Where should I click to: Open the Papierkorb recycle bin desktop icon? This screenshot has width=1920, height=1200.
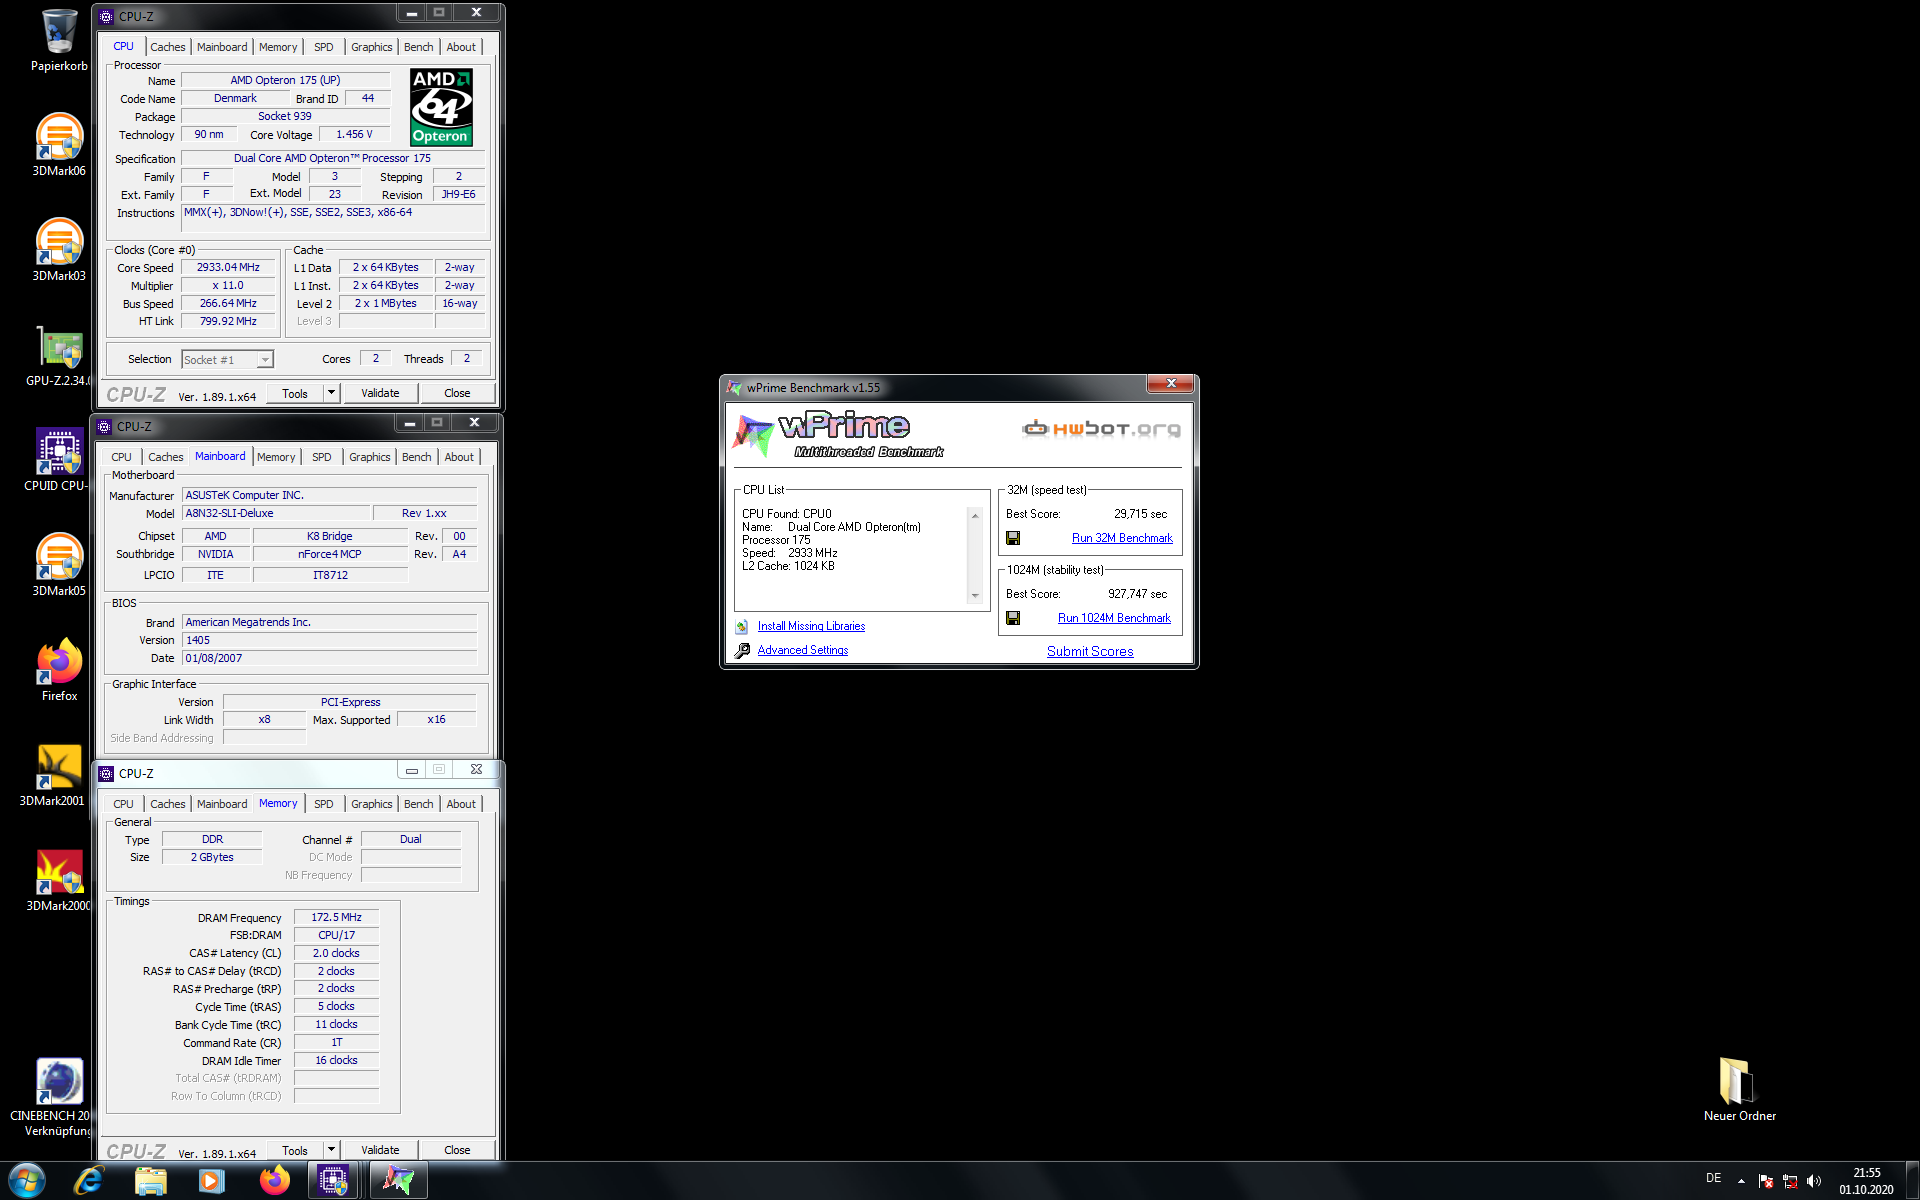tap(59, 40)
